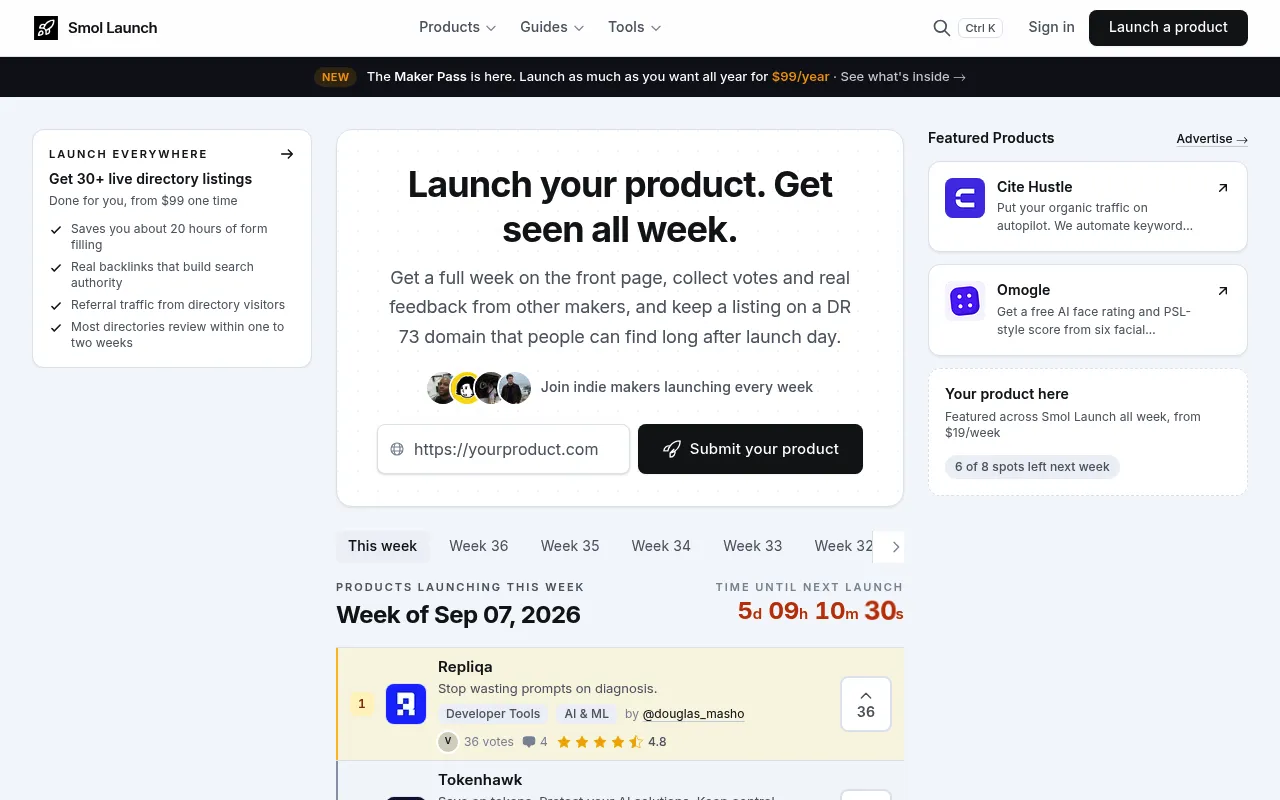Open search via magnifying glass icon
The image size is (1280, 800).
click(941, 28)
